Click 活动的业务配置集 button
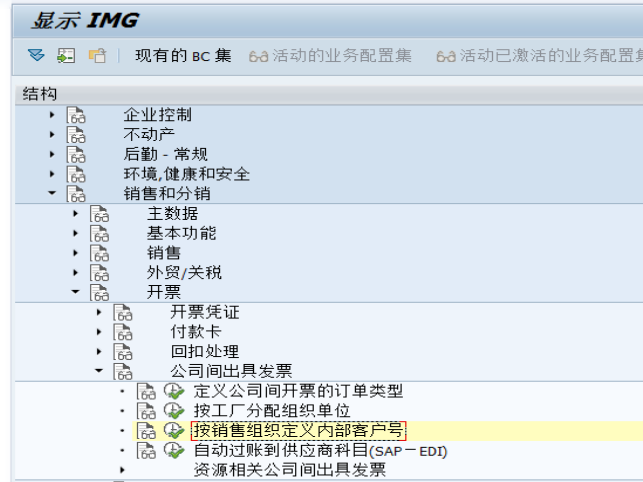Screen dimensions: 643x482 click(x=330, y=55)
